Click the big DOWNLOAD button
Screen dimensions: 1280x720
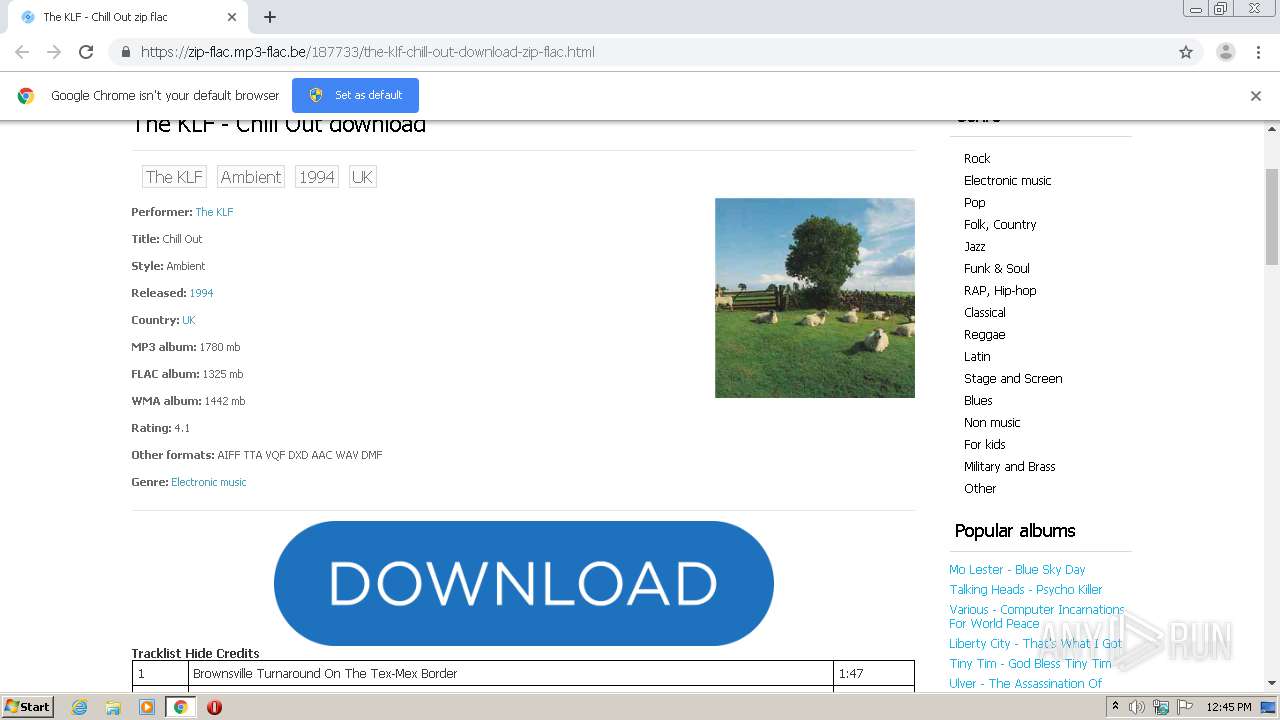click(x=524, y=583)
